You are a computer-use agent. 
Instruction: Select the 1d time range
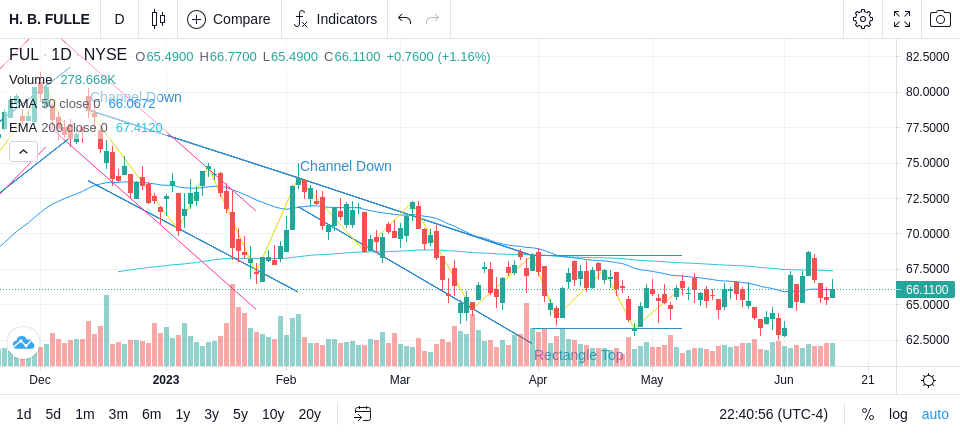pyautogui.click(x=23, y=414)
